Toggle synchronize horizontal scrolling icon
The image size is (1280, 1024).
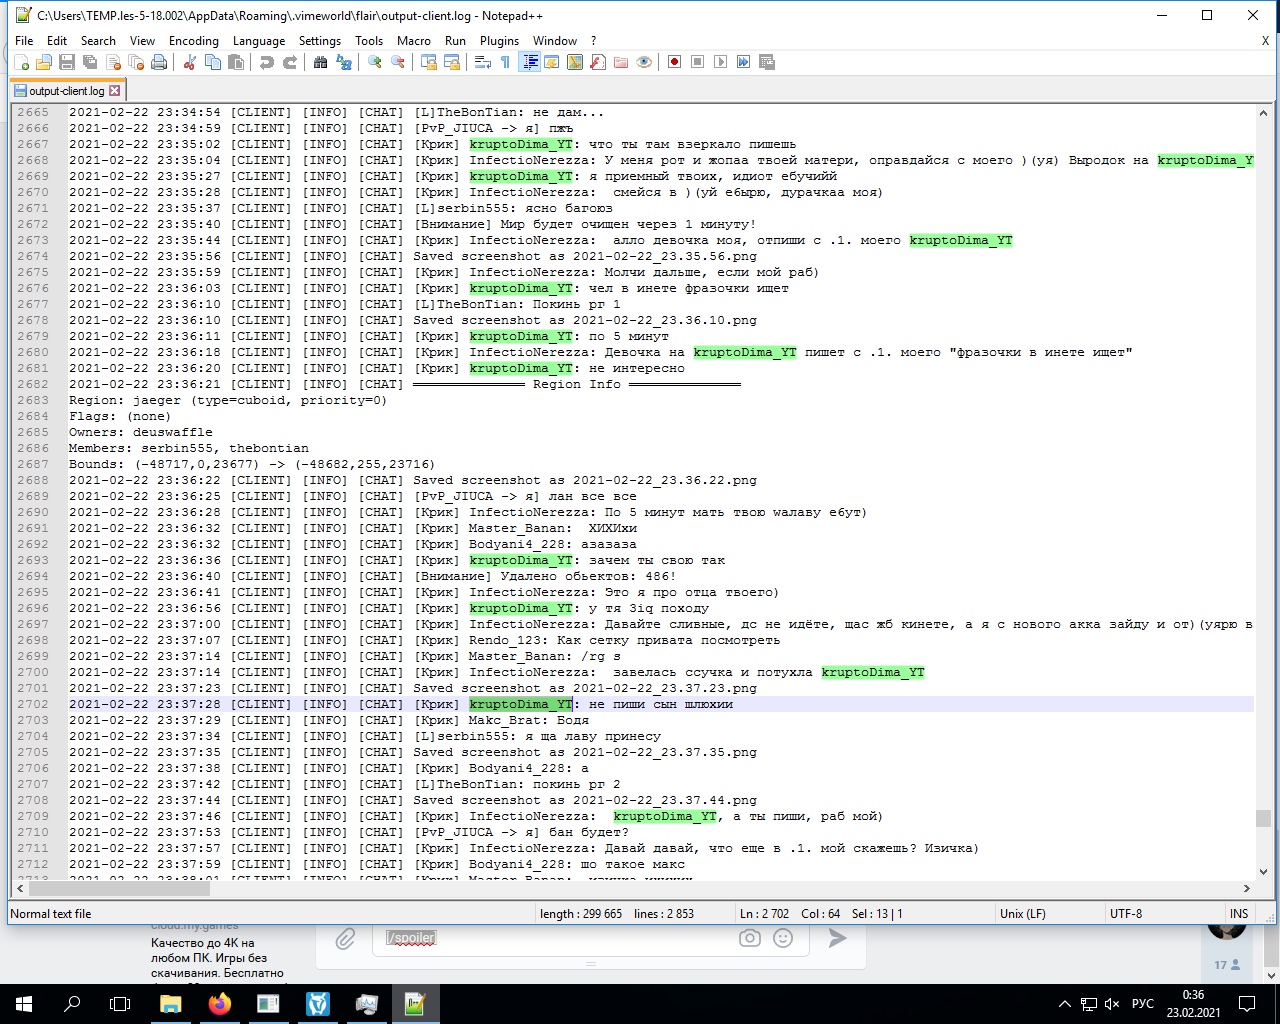click(x=452, y=62)
